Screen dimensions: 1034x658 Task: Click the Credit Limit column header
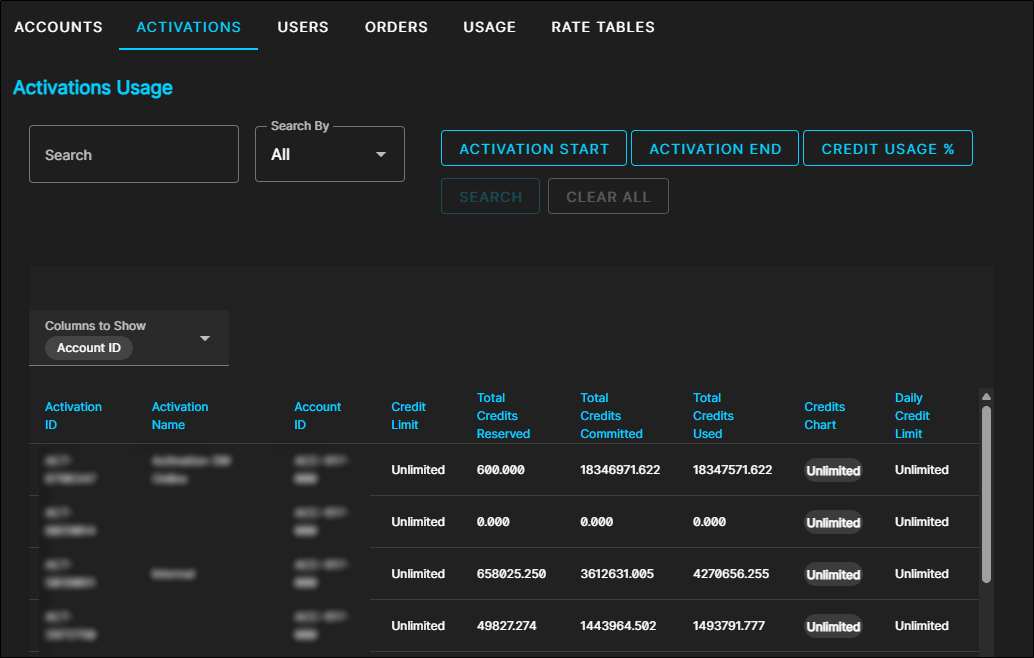(x=408, y=416)
